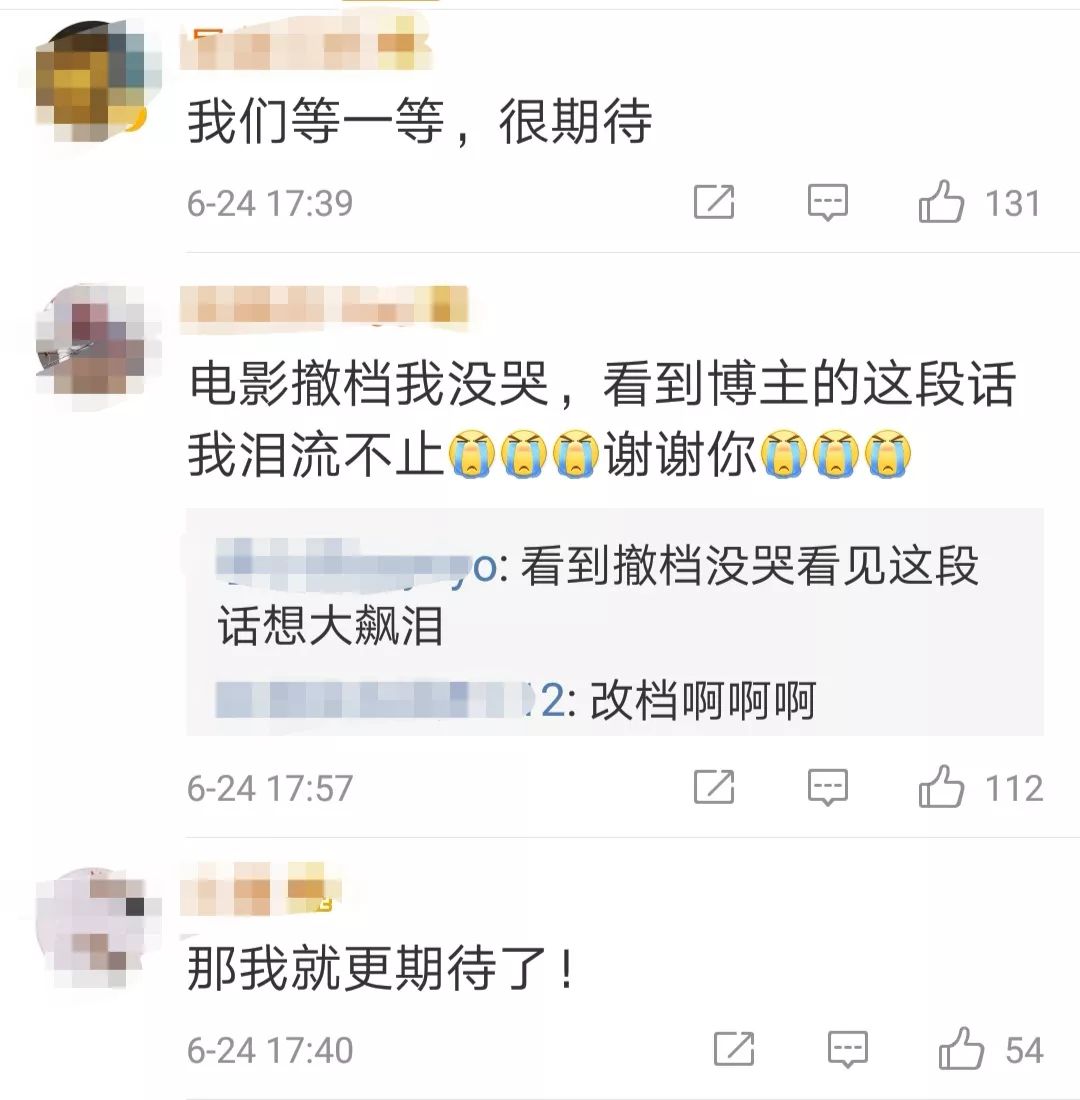The height and width of the screenshot is (1100, 1080).
Task: Tap reply icon on 17:57 comment
Action: [827, 787]
